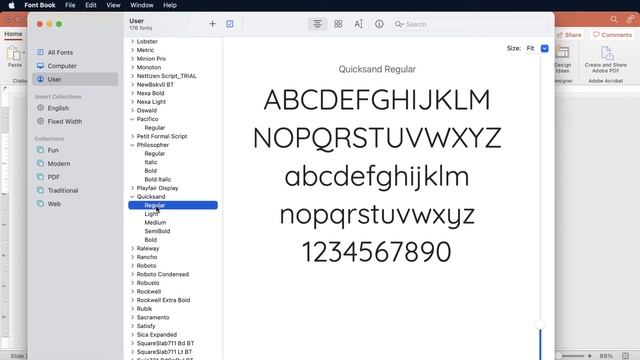This screenshot has width=640, height=360.
Task: Select Computer in sidebar
Action: [x=76, y=66]
